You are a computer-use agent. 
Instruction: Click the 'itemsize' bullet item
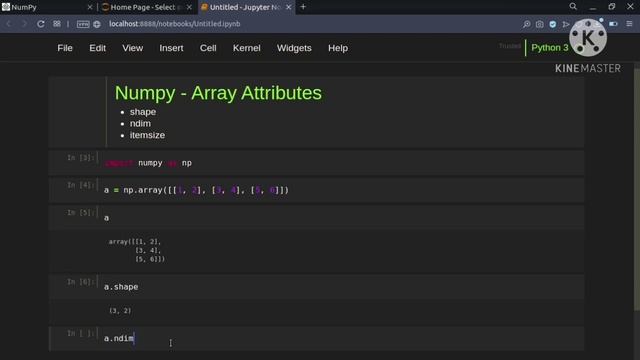(147, 135)
